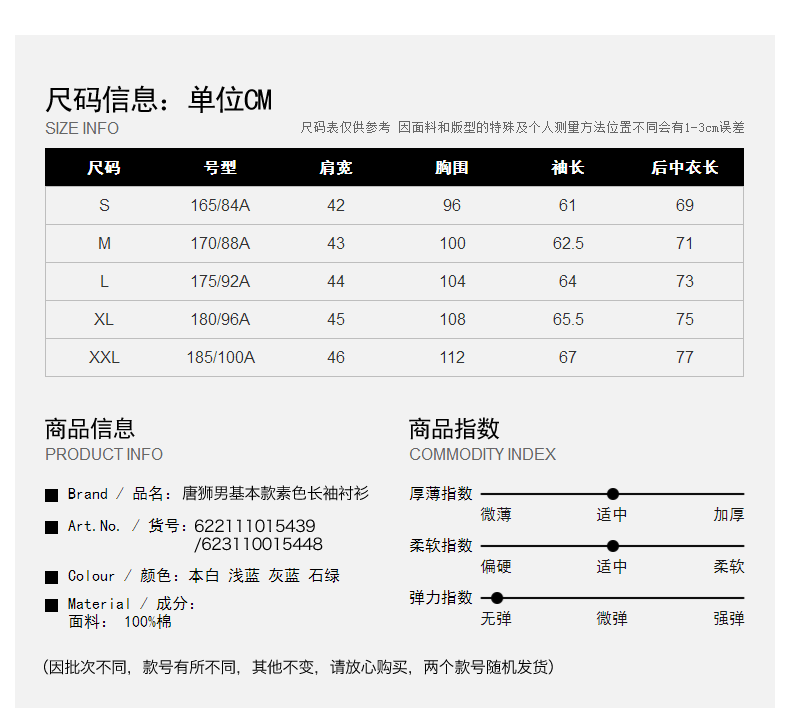Click the colour option 石绿
Viewport: 790px width, 708px height.
324,575
